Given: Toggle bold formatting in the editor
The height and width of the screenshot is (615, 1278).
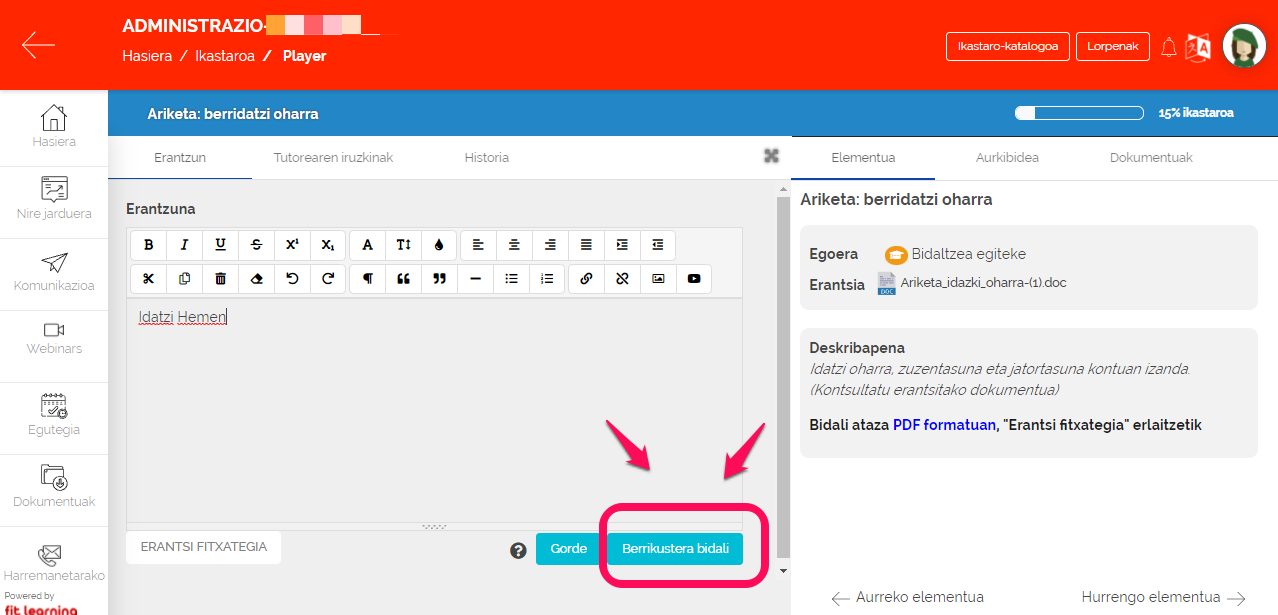Looking at the screenshot, I should coord(149,245).
